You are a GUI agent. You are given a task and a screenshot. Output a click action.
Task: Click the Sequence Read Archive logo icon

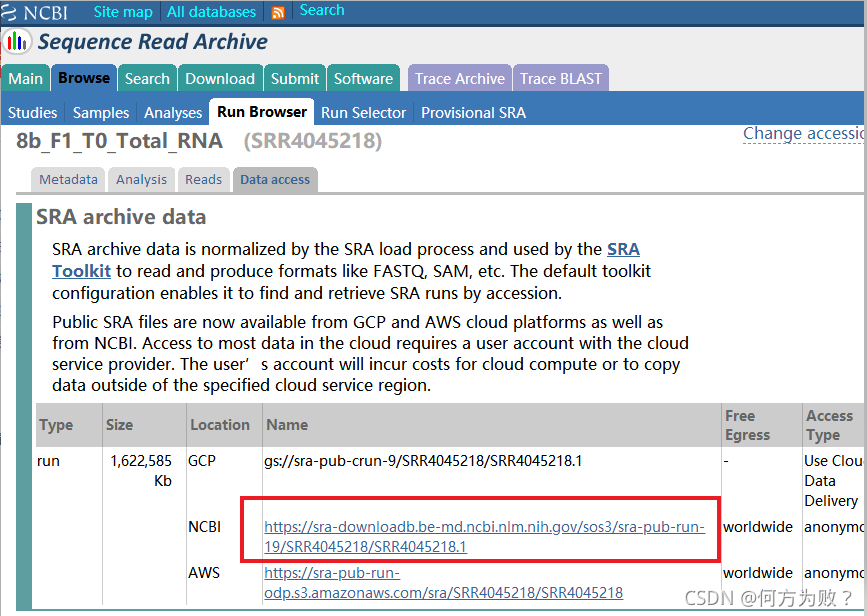tap(17, 42)
